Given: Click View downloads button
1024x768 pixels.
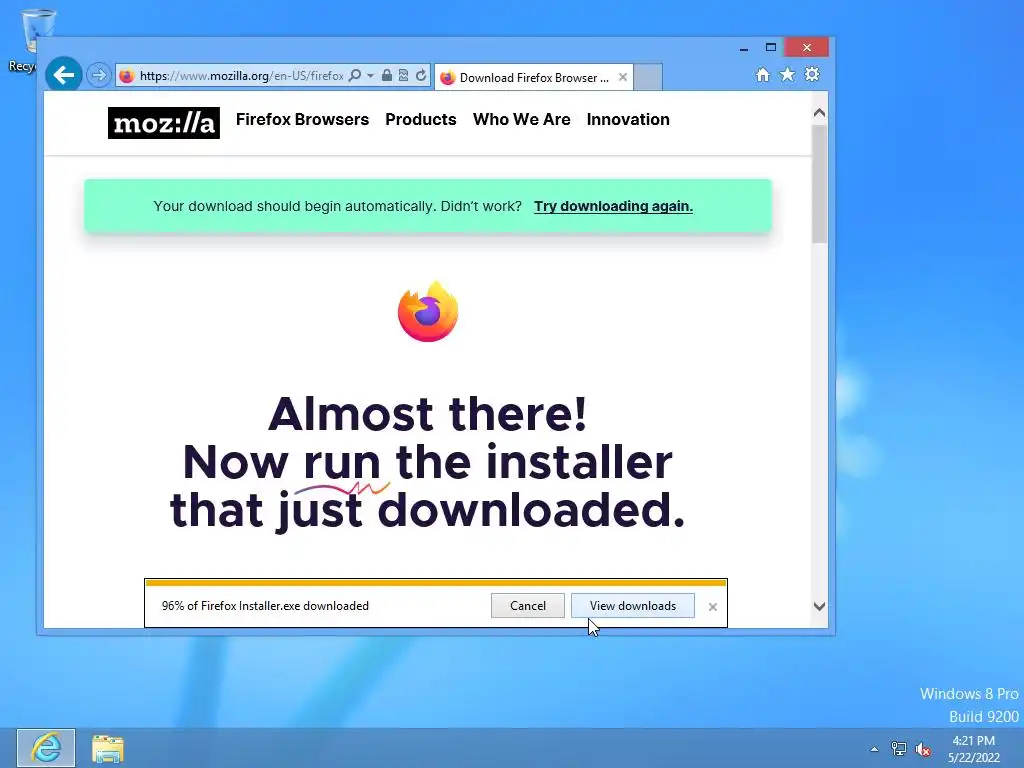Looking at the screenshot, I should [633, 605].
